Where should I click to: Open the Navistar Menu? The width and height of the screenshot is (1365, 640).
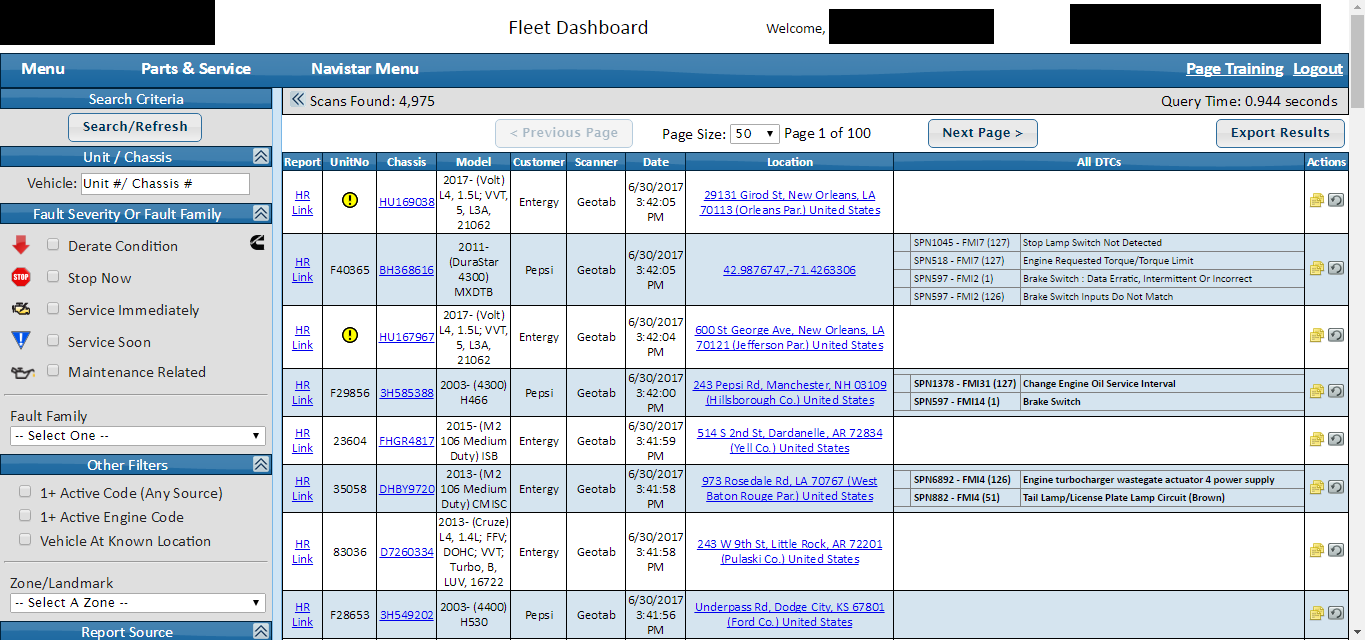coord(365,69)
